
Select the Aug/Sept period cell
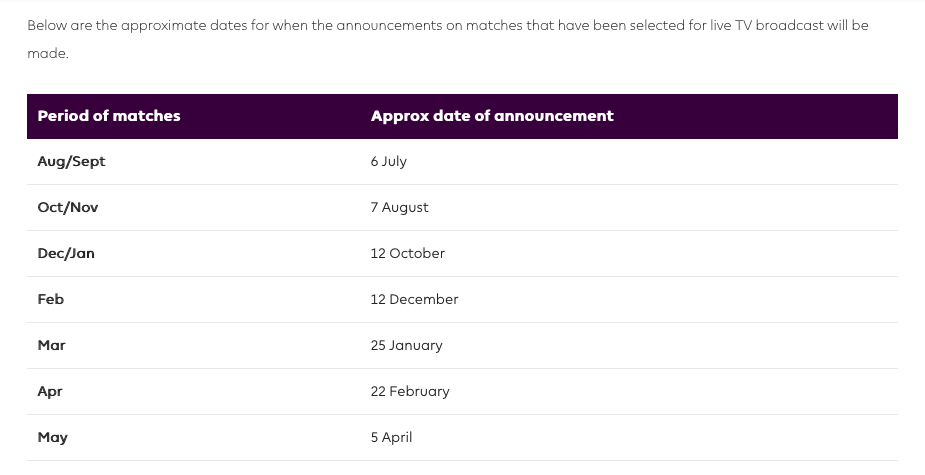71,161
